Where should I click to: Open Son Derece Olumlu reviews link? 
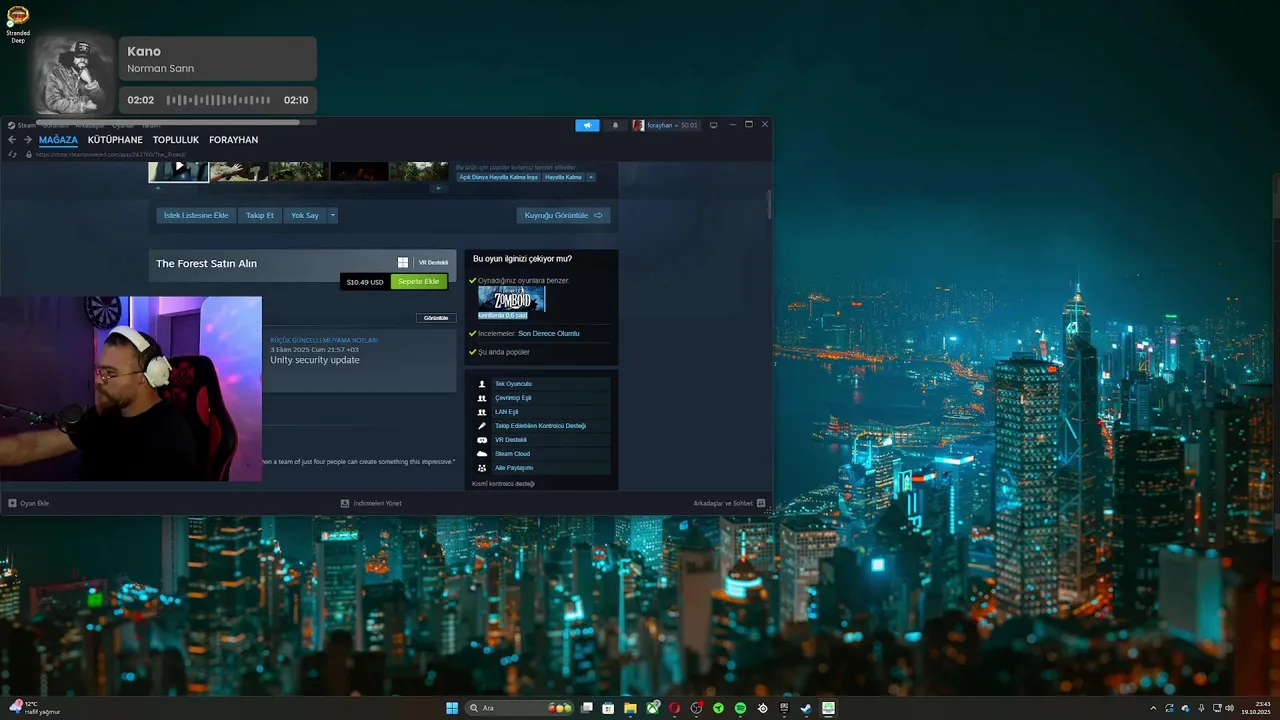(x=548, y=333)
